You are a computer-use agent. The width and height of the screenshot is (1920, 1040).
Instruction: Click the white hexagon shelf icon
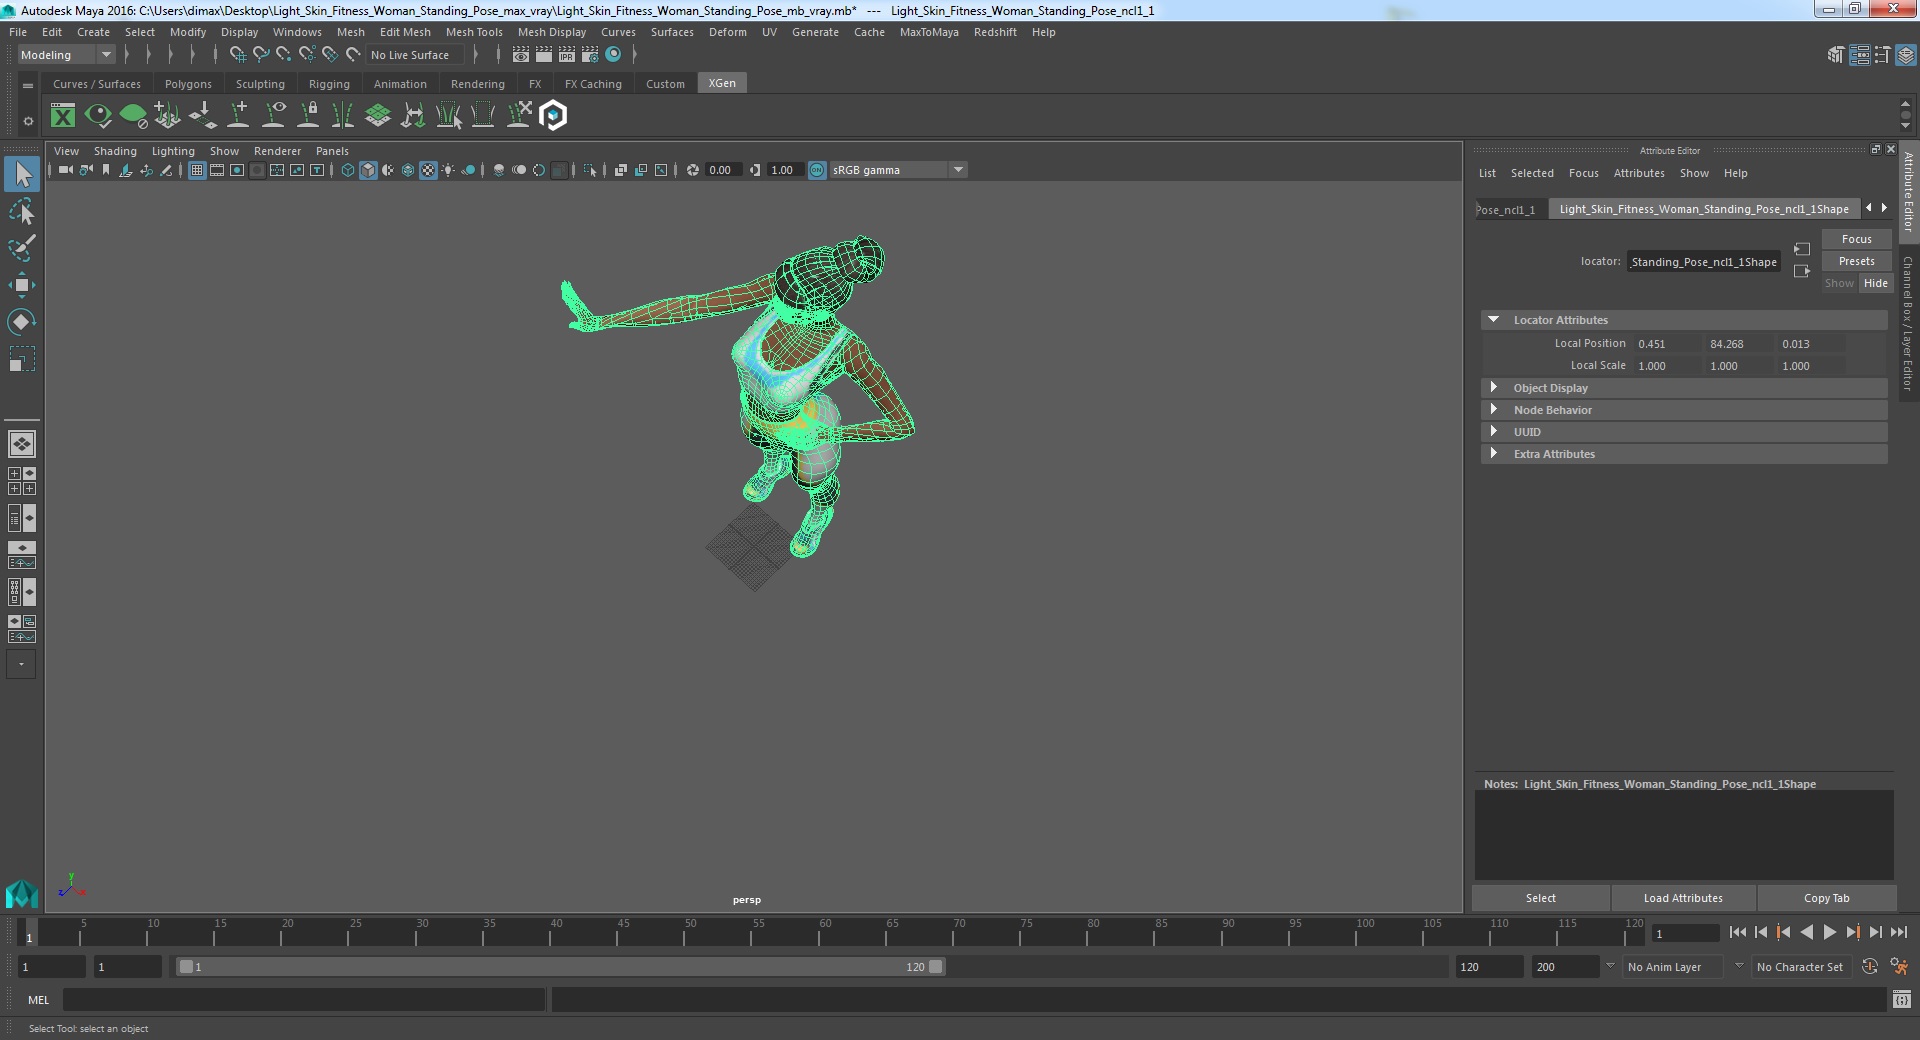pyautogui.click(x=553, y=116)
